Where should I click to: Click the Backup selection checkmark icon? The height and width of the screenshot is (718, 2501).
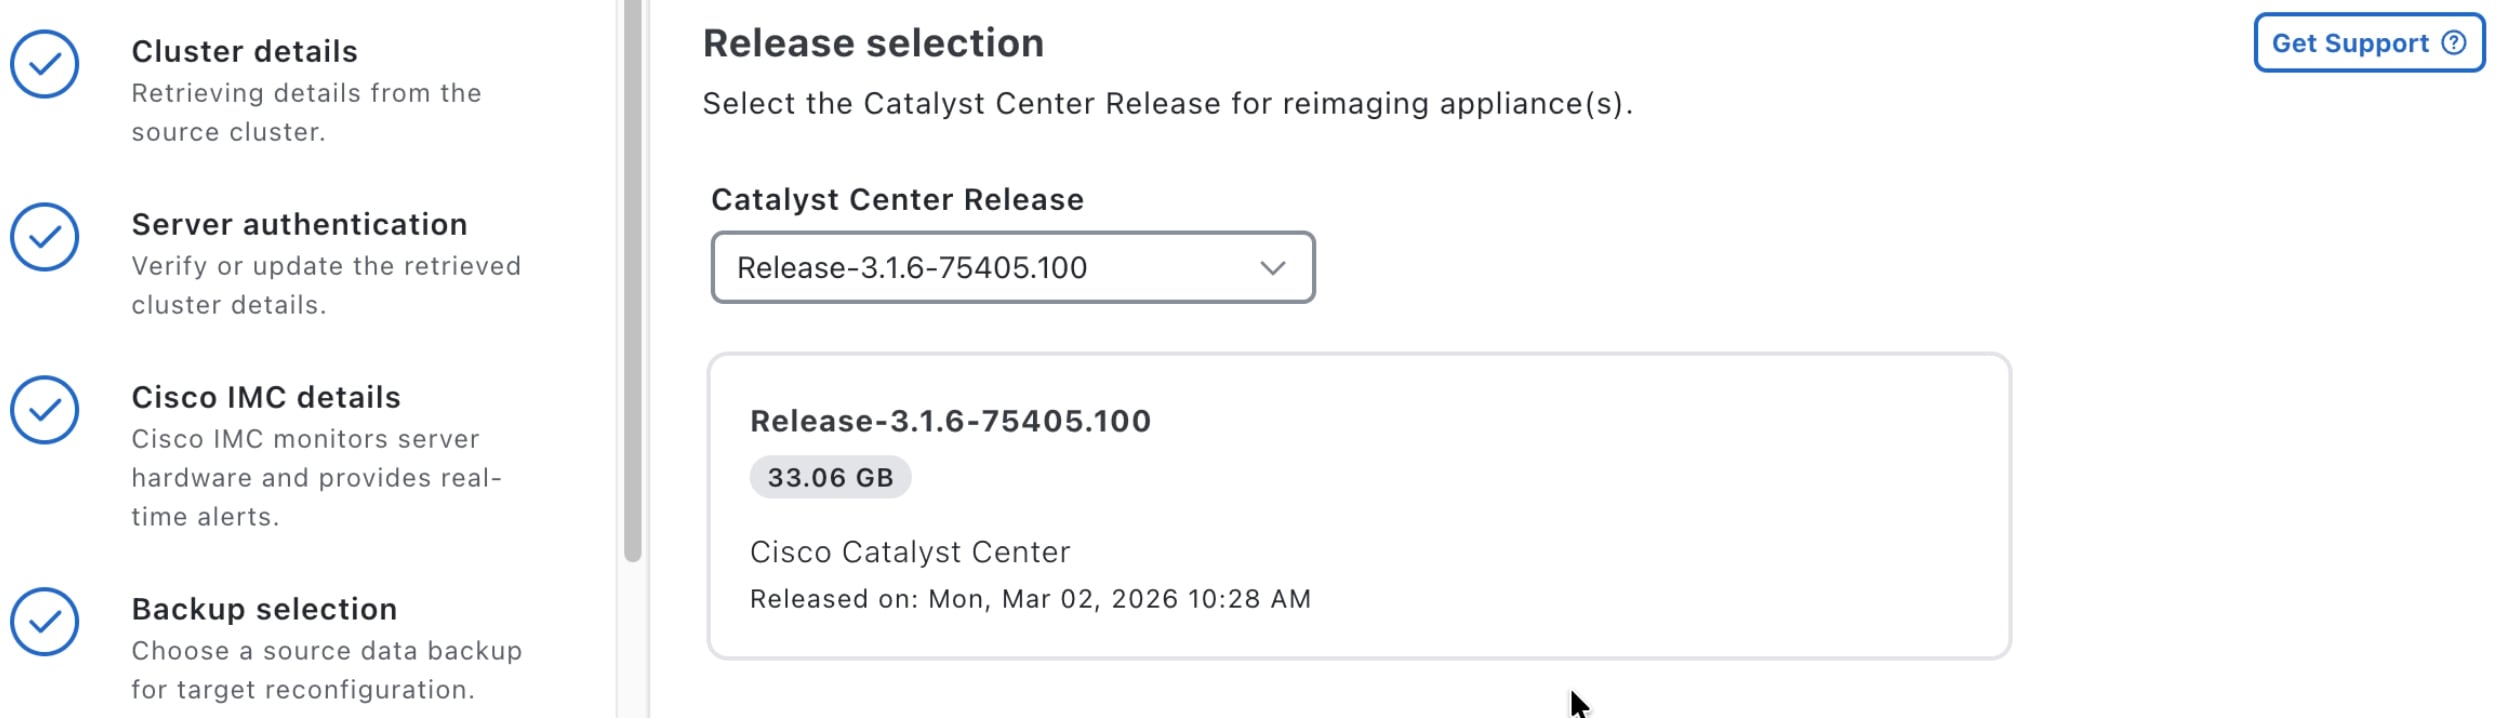(45, 622)
